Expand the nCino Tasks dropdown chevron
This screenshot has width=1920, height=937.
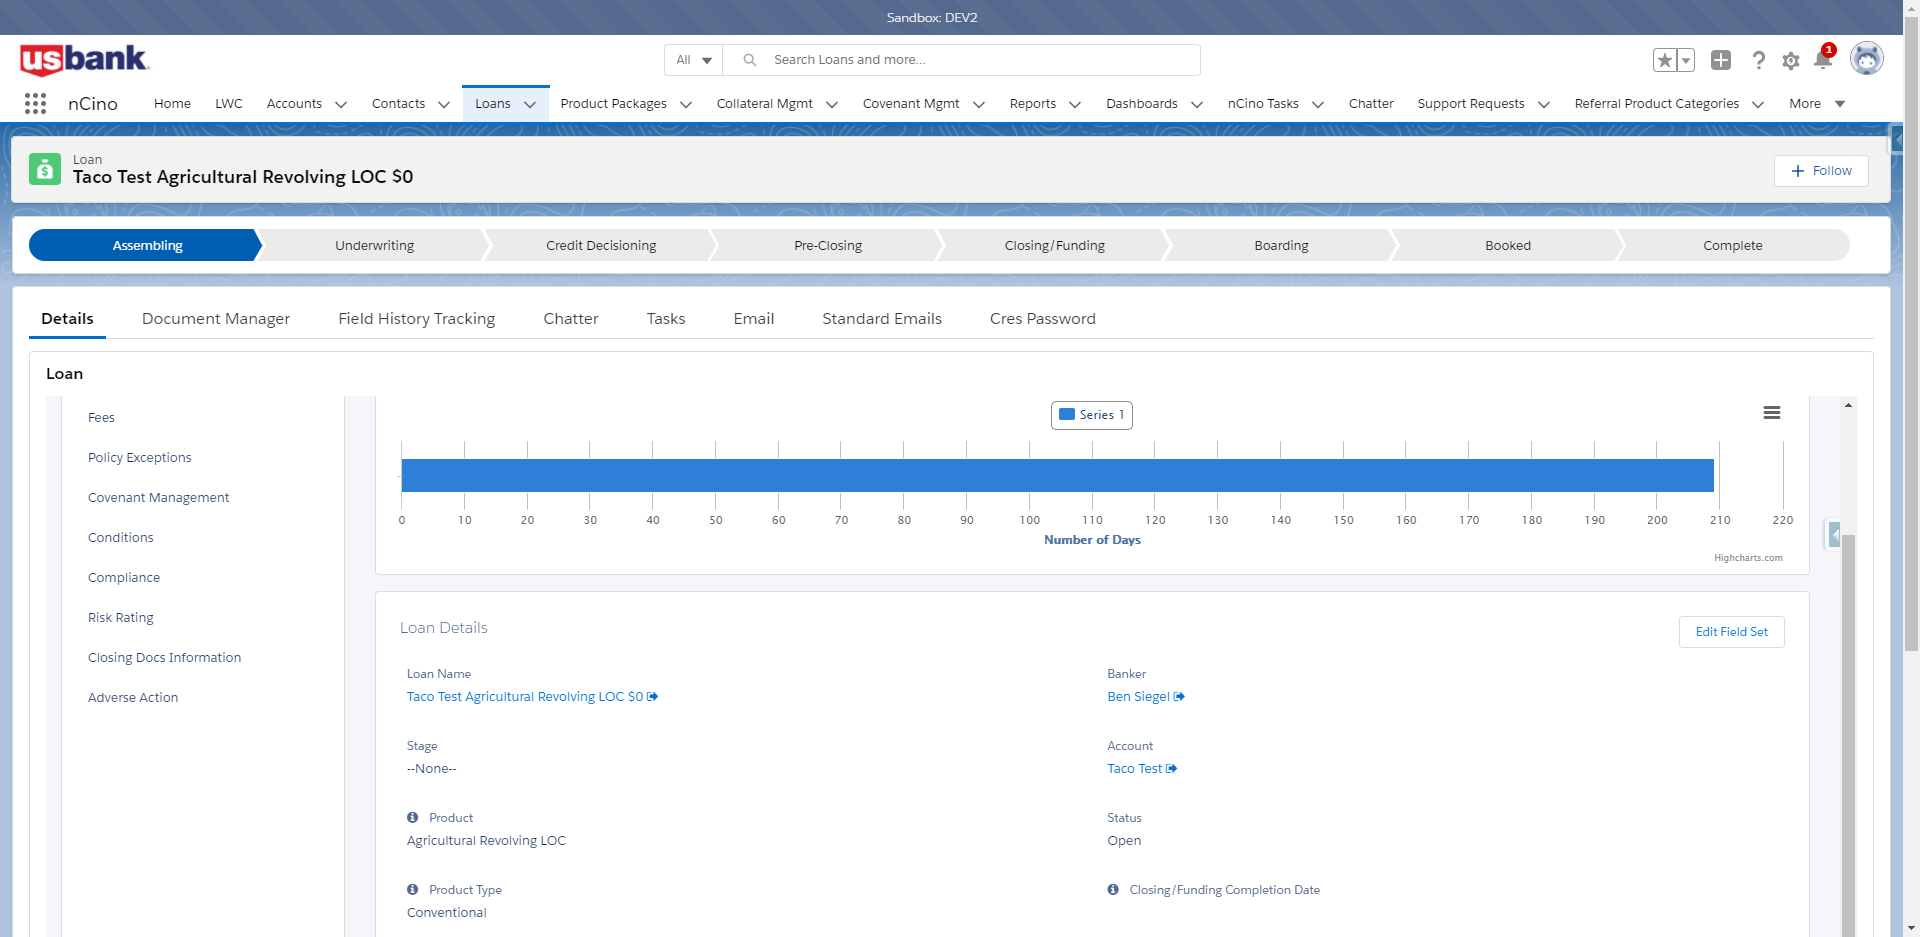[x=1318, y=104]
